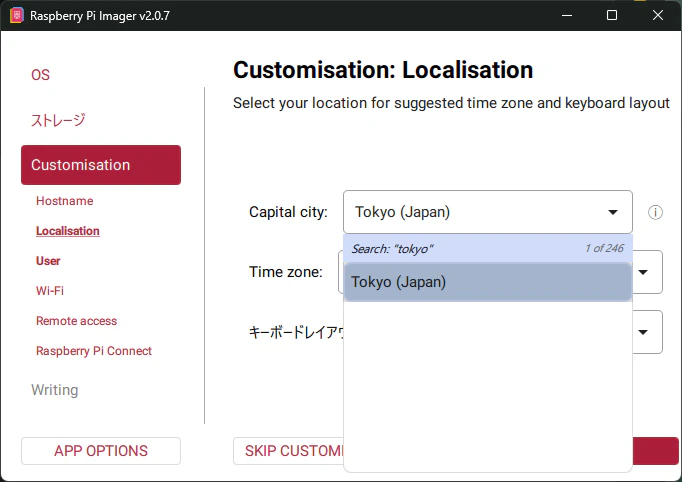This screenshot has width=682, height=482.
Task: Open the Localisation section
Action: click(x=68, y=231)
